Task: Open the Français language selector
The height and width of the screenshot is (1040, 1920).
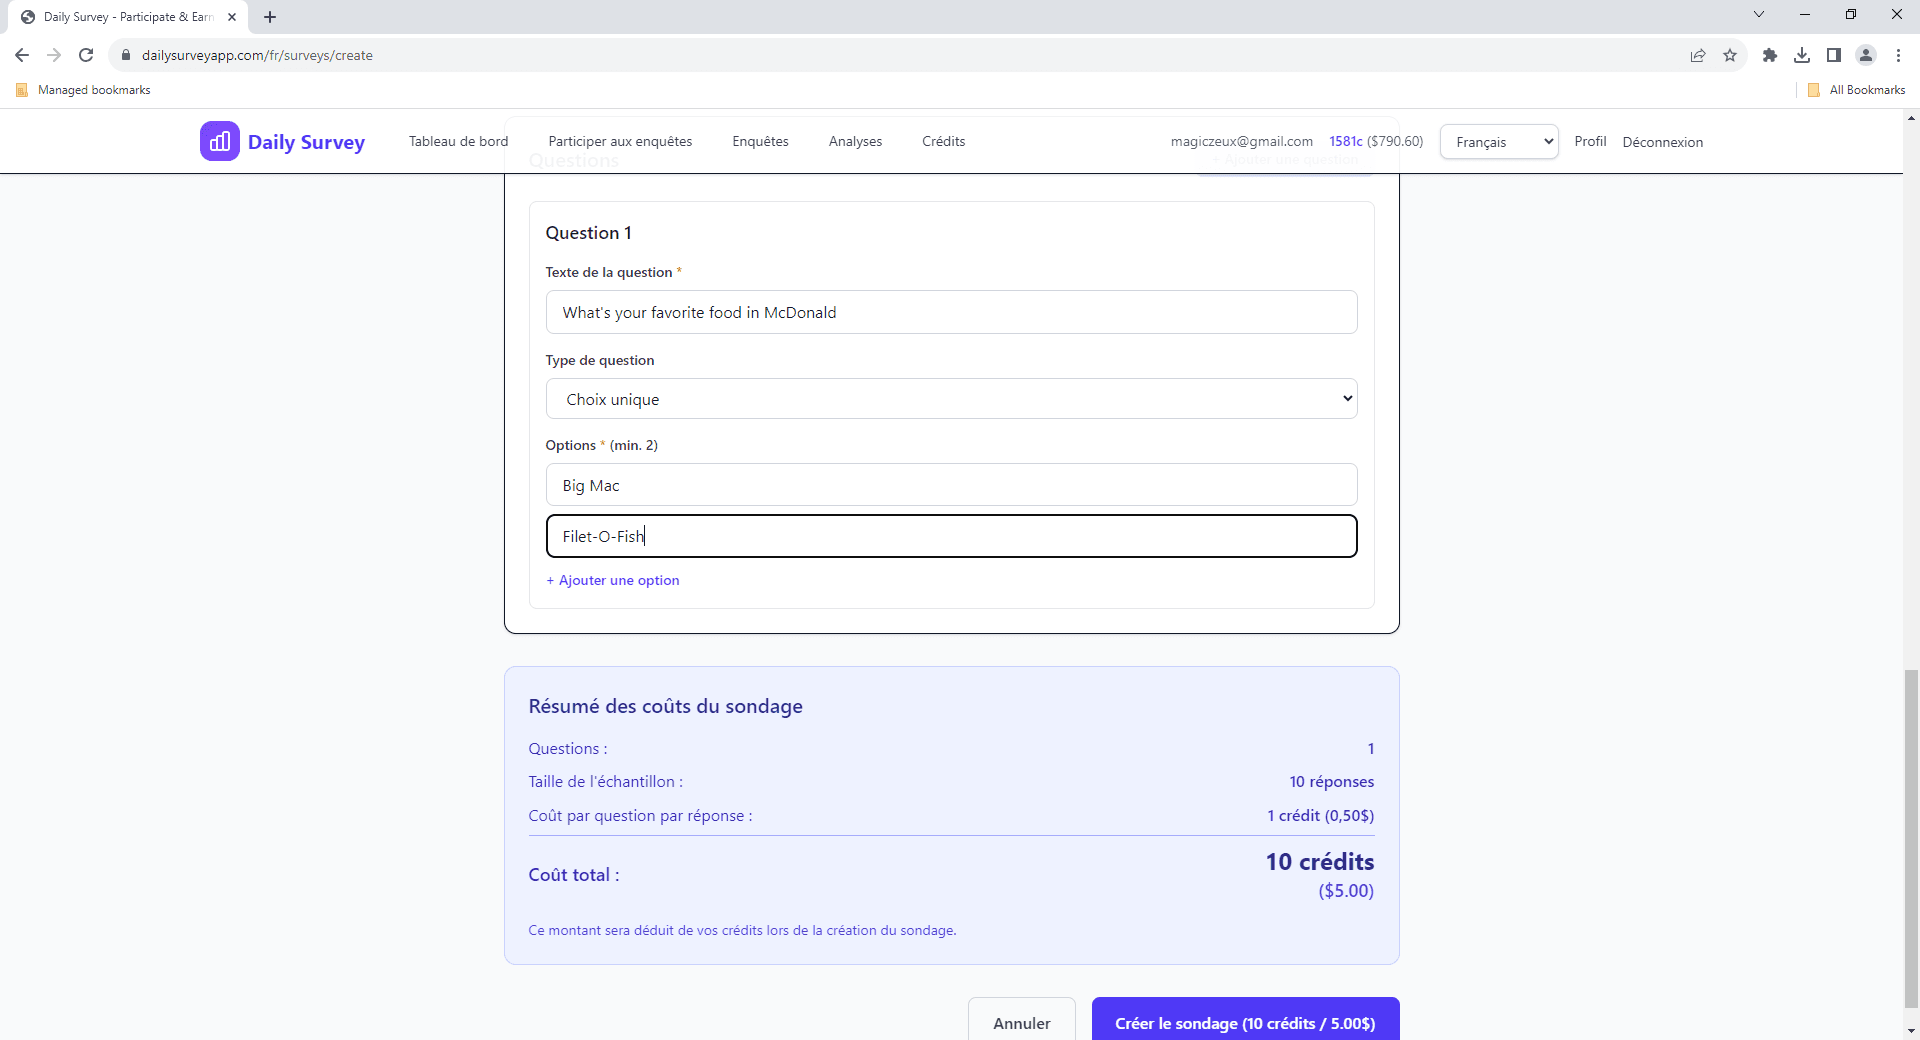Action: click(x=1498, y=142)
